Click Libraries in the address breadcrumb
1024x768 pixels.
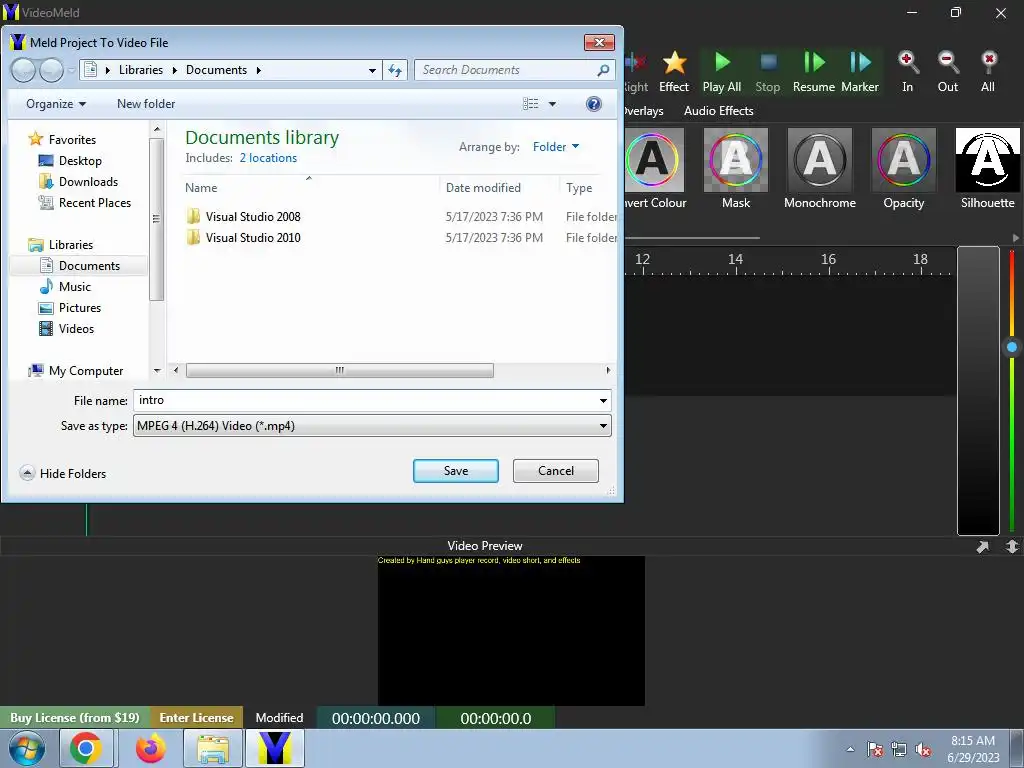[x=140, y=70]
